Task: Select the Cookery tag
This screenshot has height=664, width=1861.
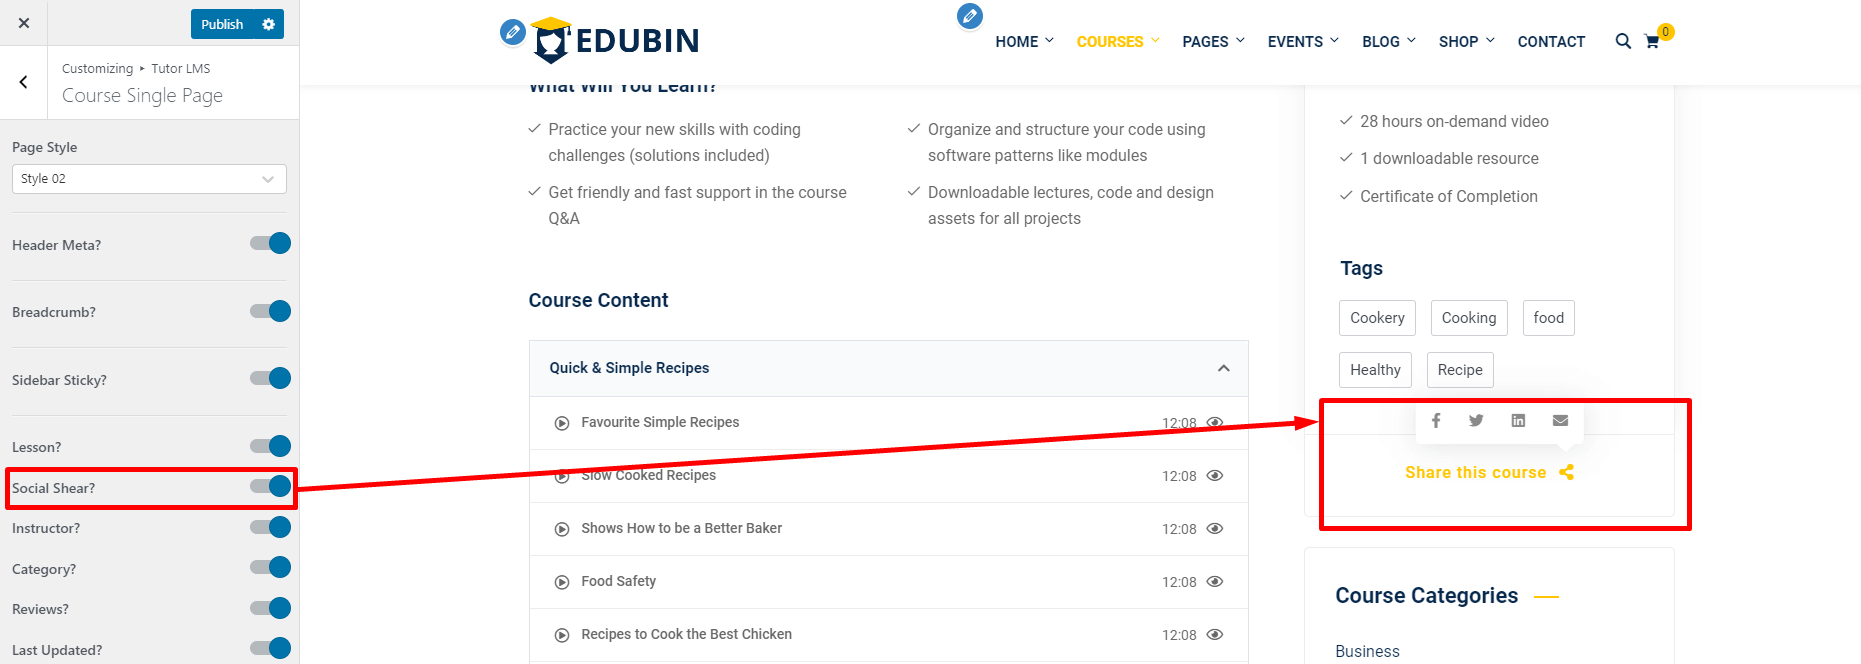Action: coord(1377,318)
